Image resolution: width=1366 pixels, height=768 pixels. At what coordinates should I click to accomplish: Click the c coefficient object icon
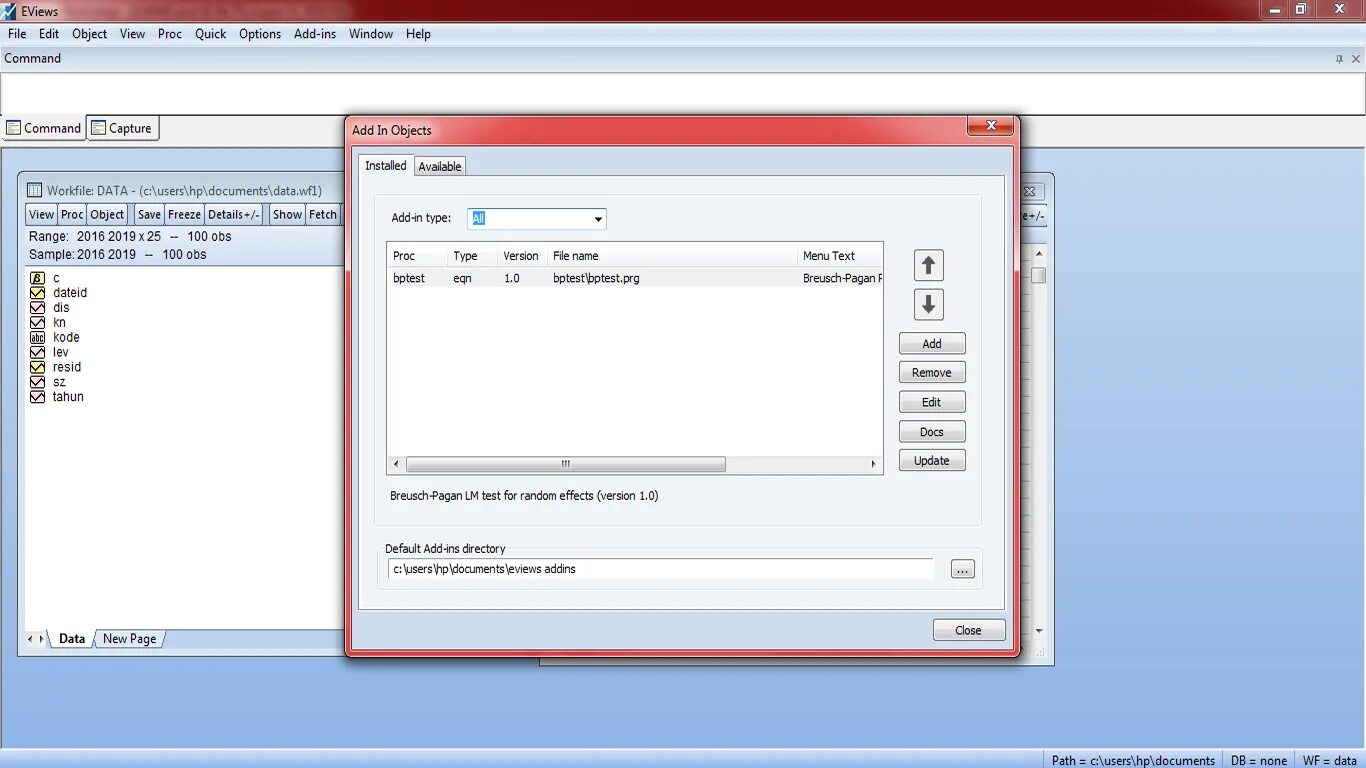pyautogui.click(x=37, y=278)
